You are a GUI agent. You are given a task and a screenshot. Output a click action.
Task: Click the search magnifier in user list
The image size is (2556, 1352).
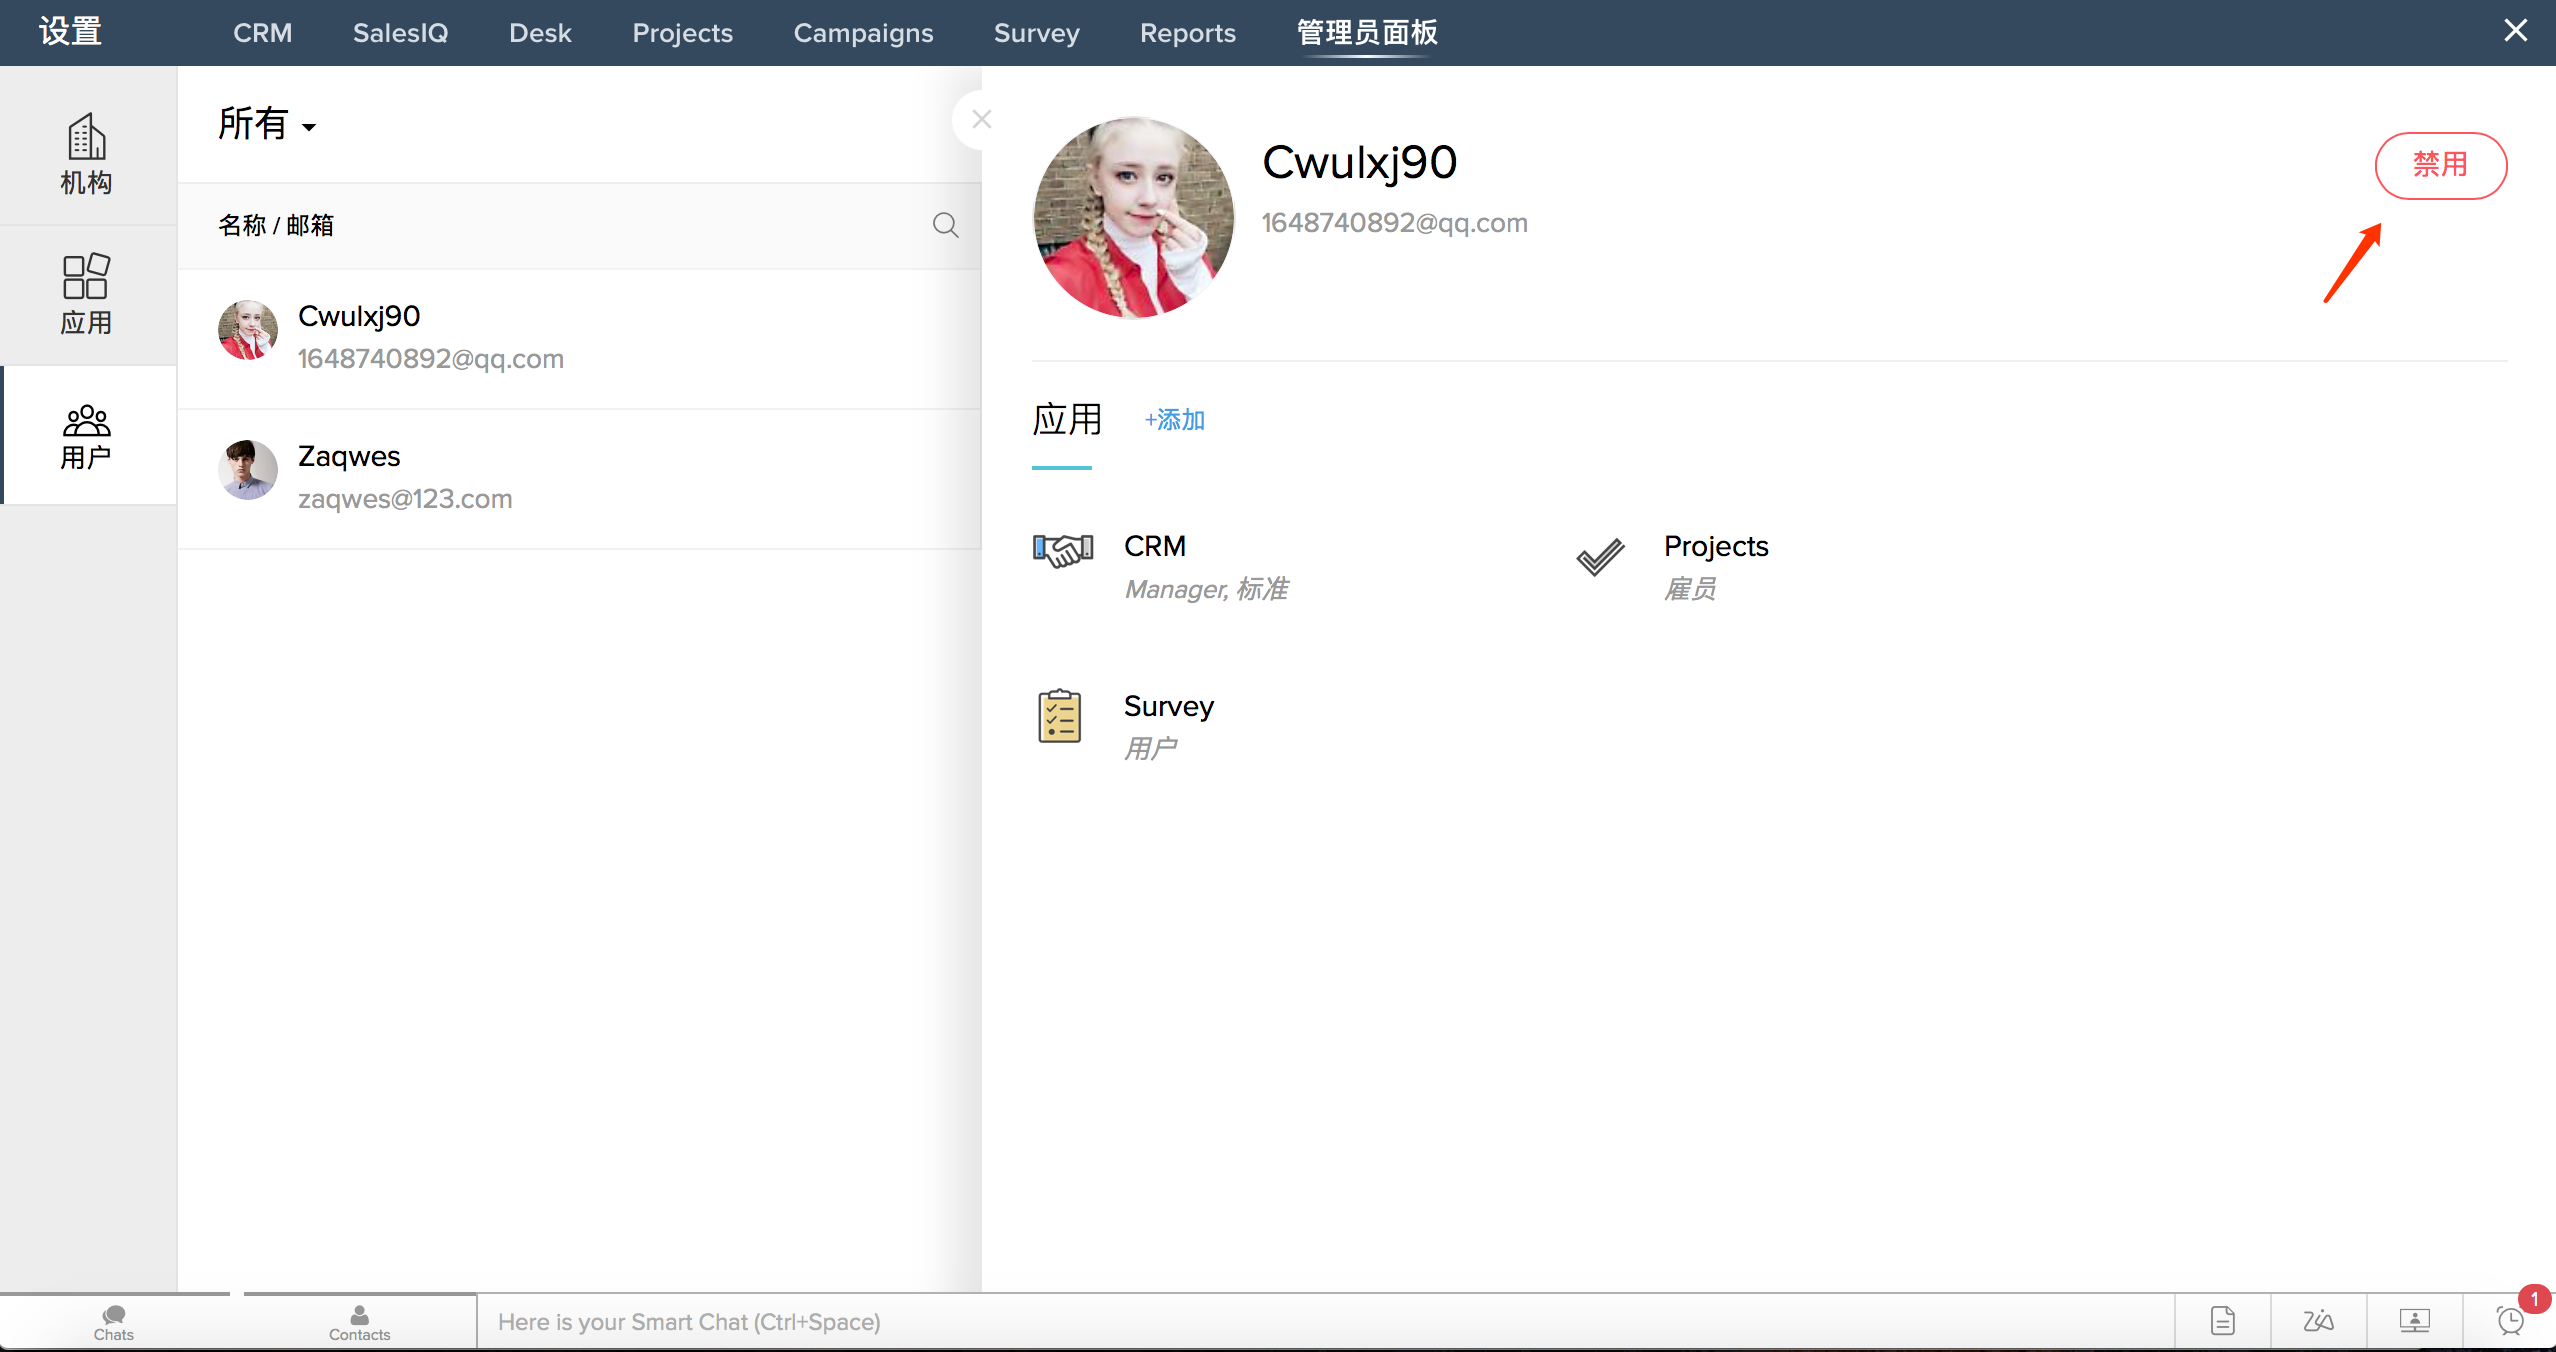tap(945, 225)
